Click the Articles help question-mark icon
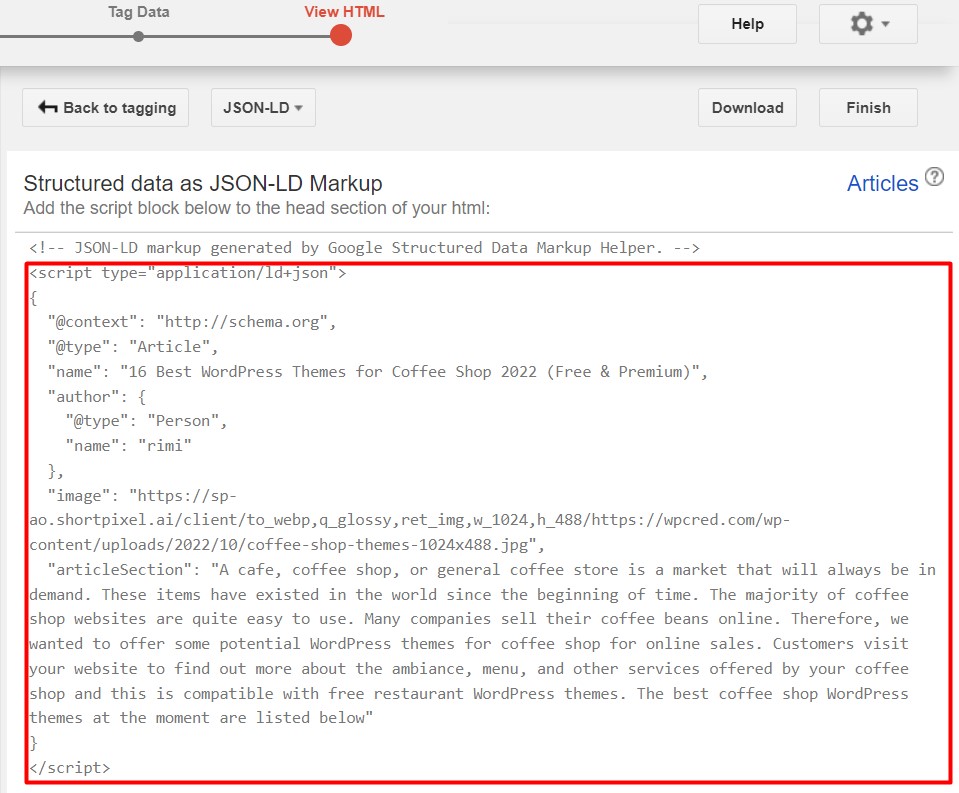959x793 pixels. tap(934, 177)
